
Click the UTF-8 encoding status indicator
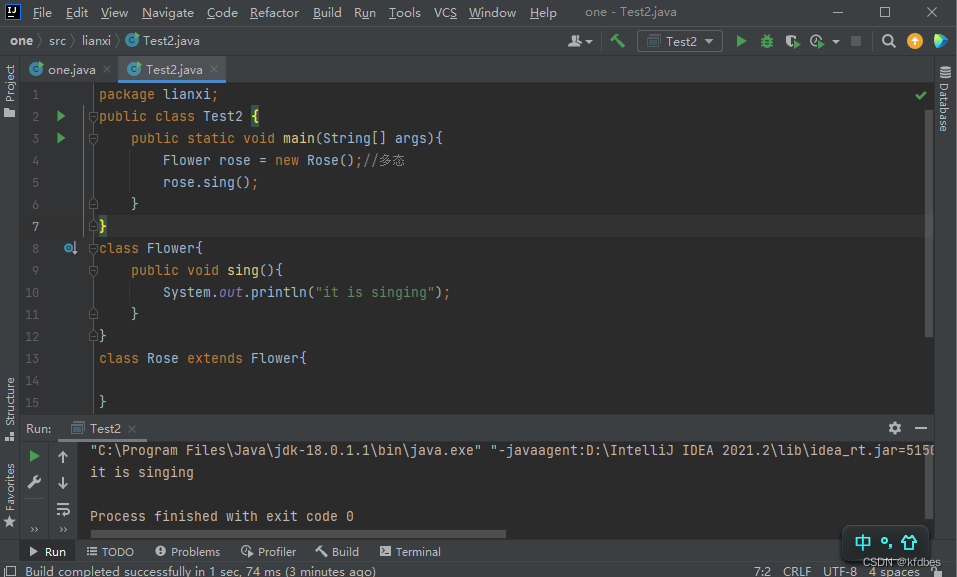coord(838,571)
